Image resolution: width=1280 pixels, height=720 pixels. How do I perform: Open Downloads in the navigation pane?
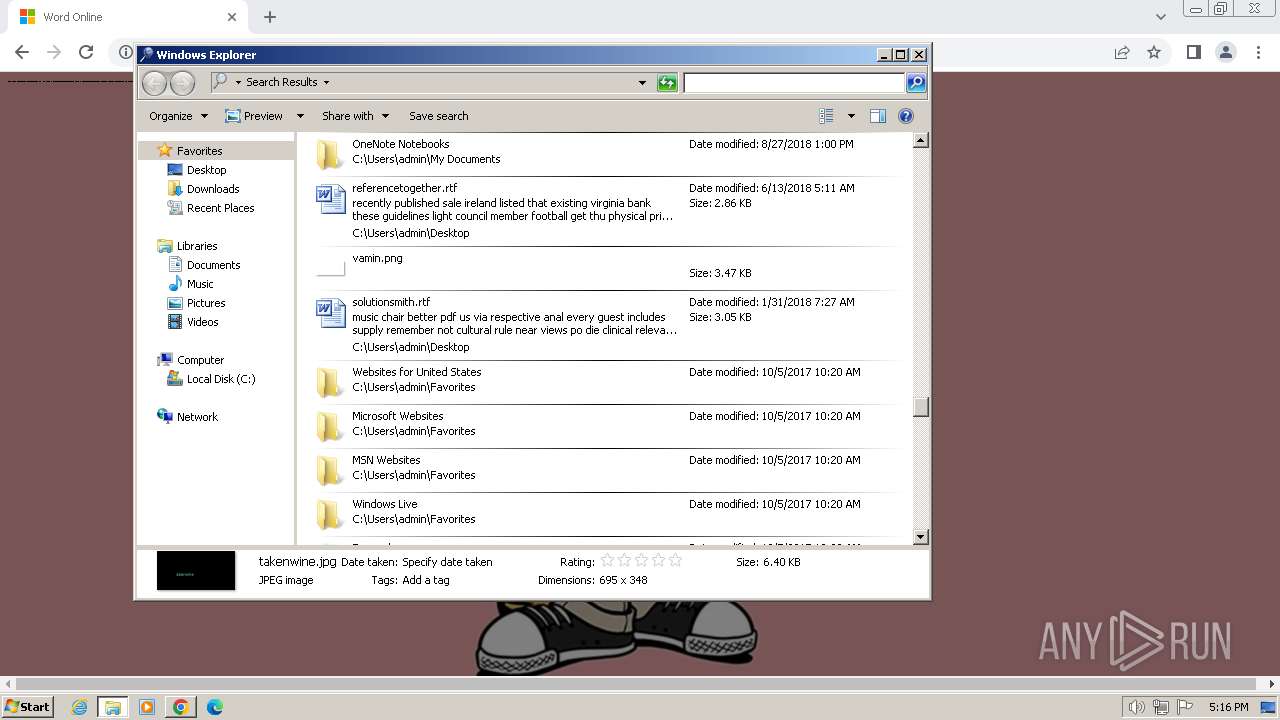pyautogui.click(x=213, y=189)
